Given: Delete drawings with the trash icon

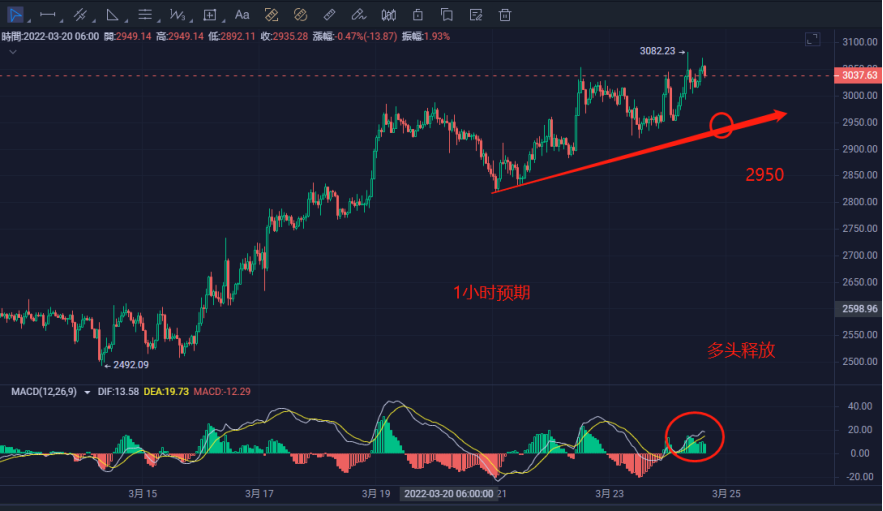Looking at the screenshot, I should (505, 15).
